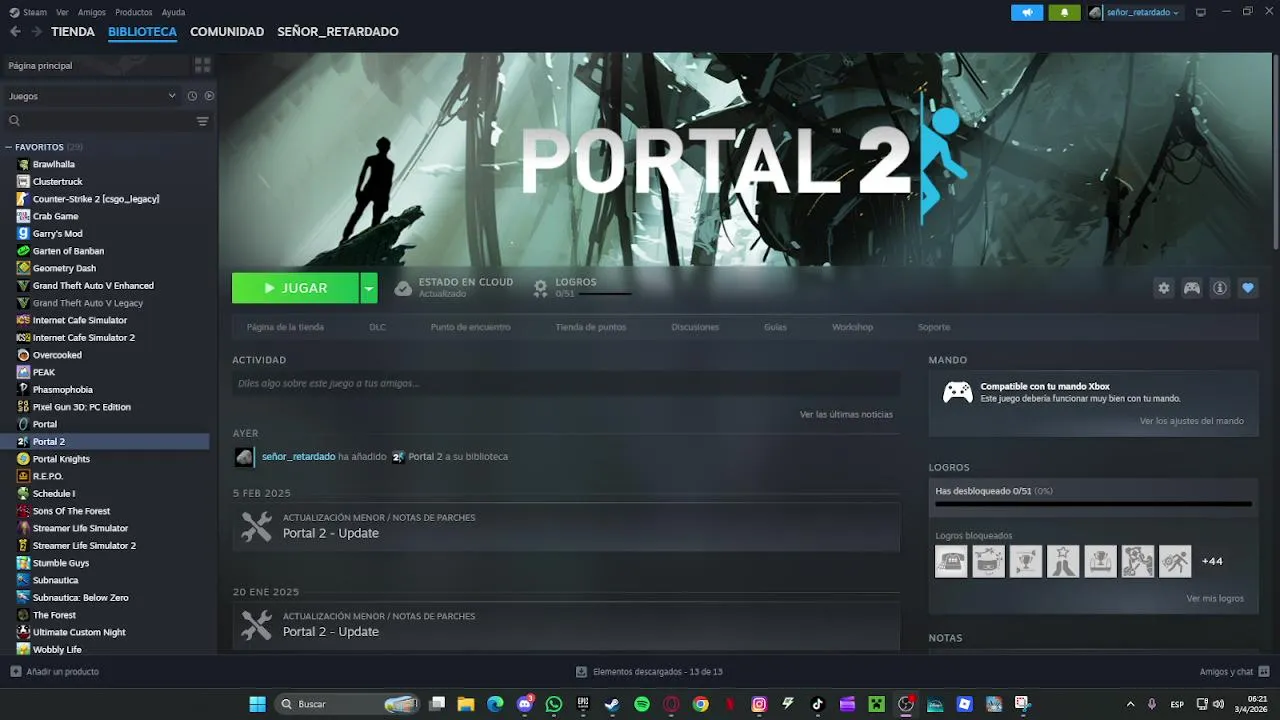The image size is (1280, 720).
Task: Go back with the left arrow
Action: click(x=15, y=32)
